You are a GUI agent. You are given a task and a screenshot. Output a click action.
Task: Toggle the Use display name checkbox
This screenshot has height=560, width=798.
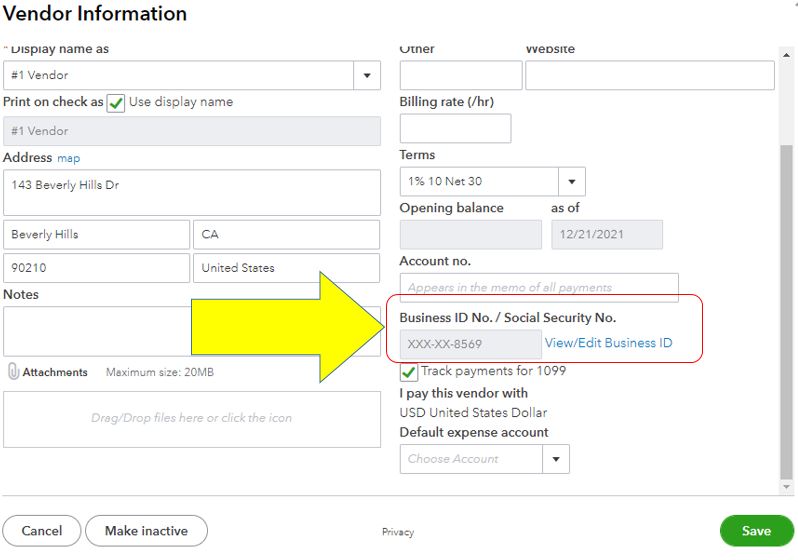pyautogui.click(x=116, y=102)
